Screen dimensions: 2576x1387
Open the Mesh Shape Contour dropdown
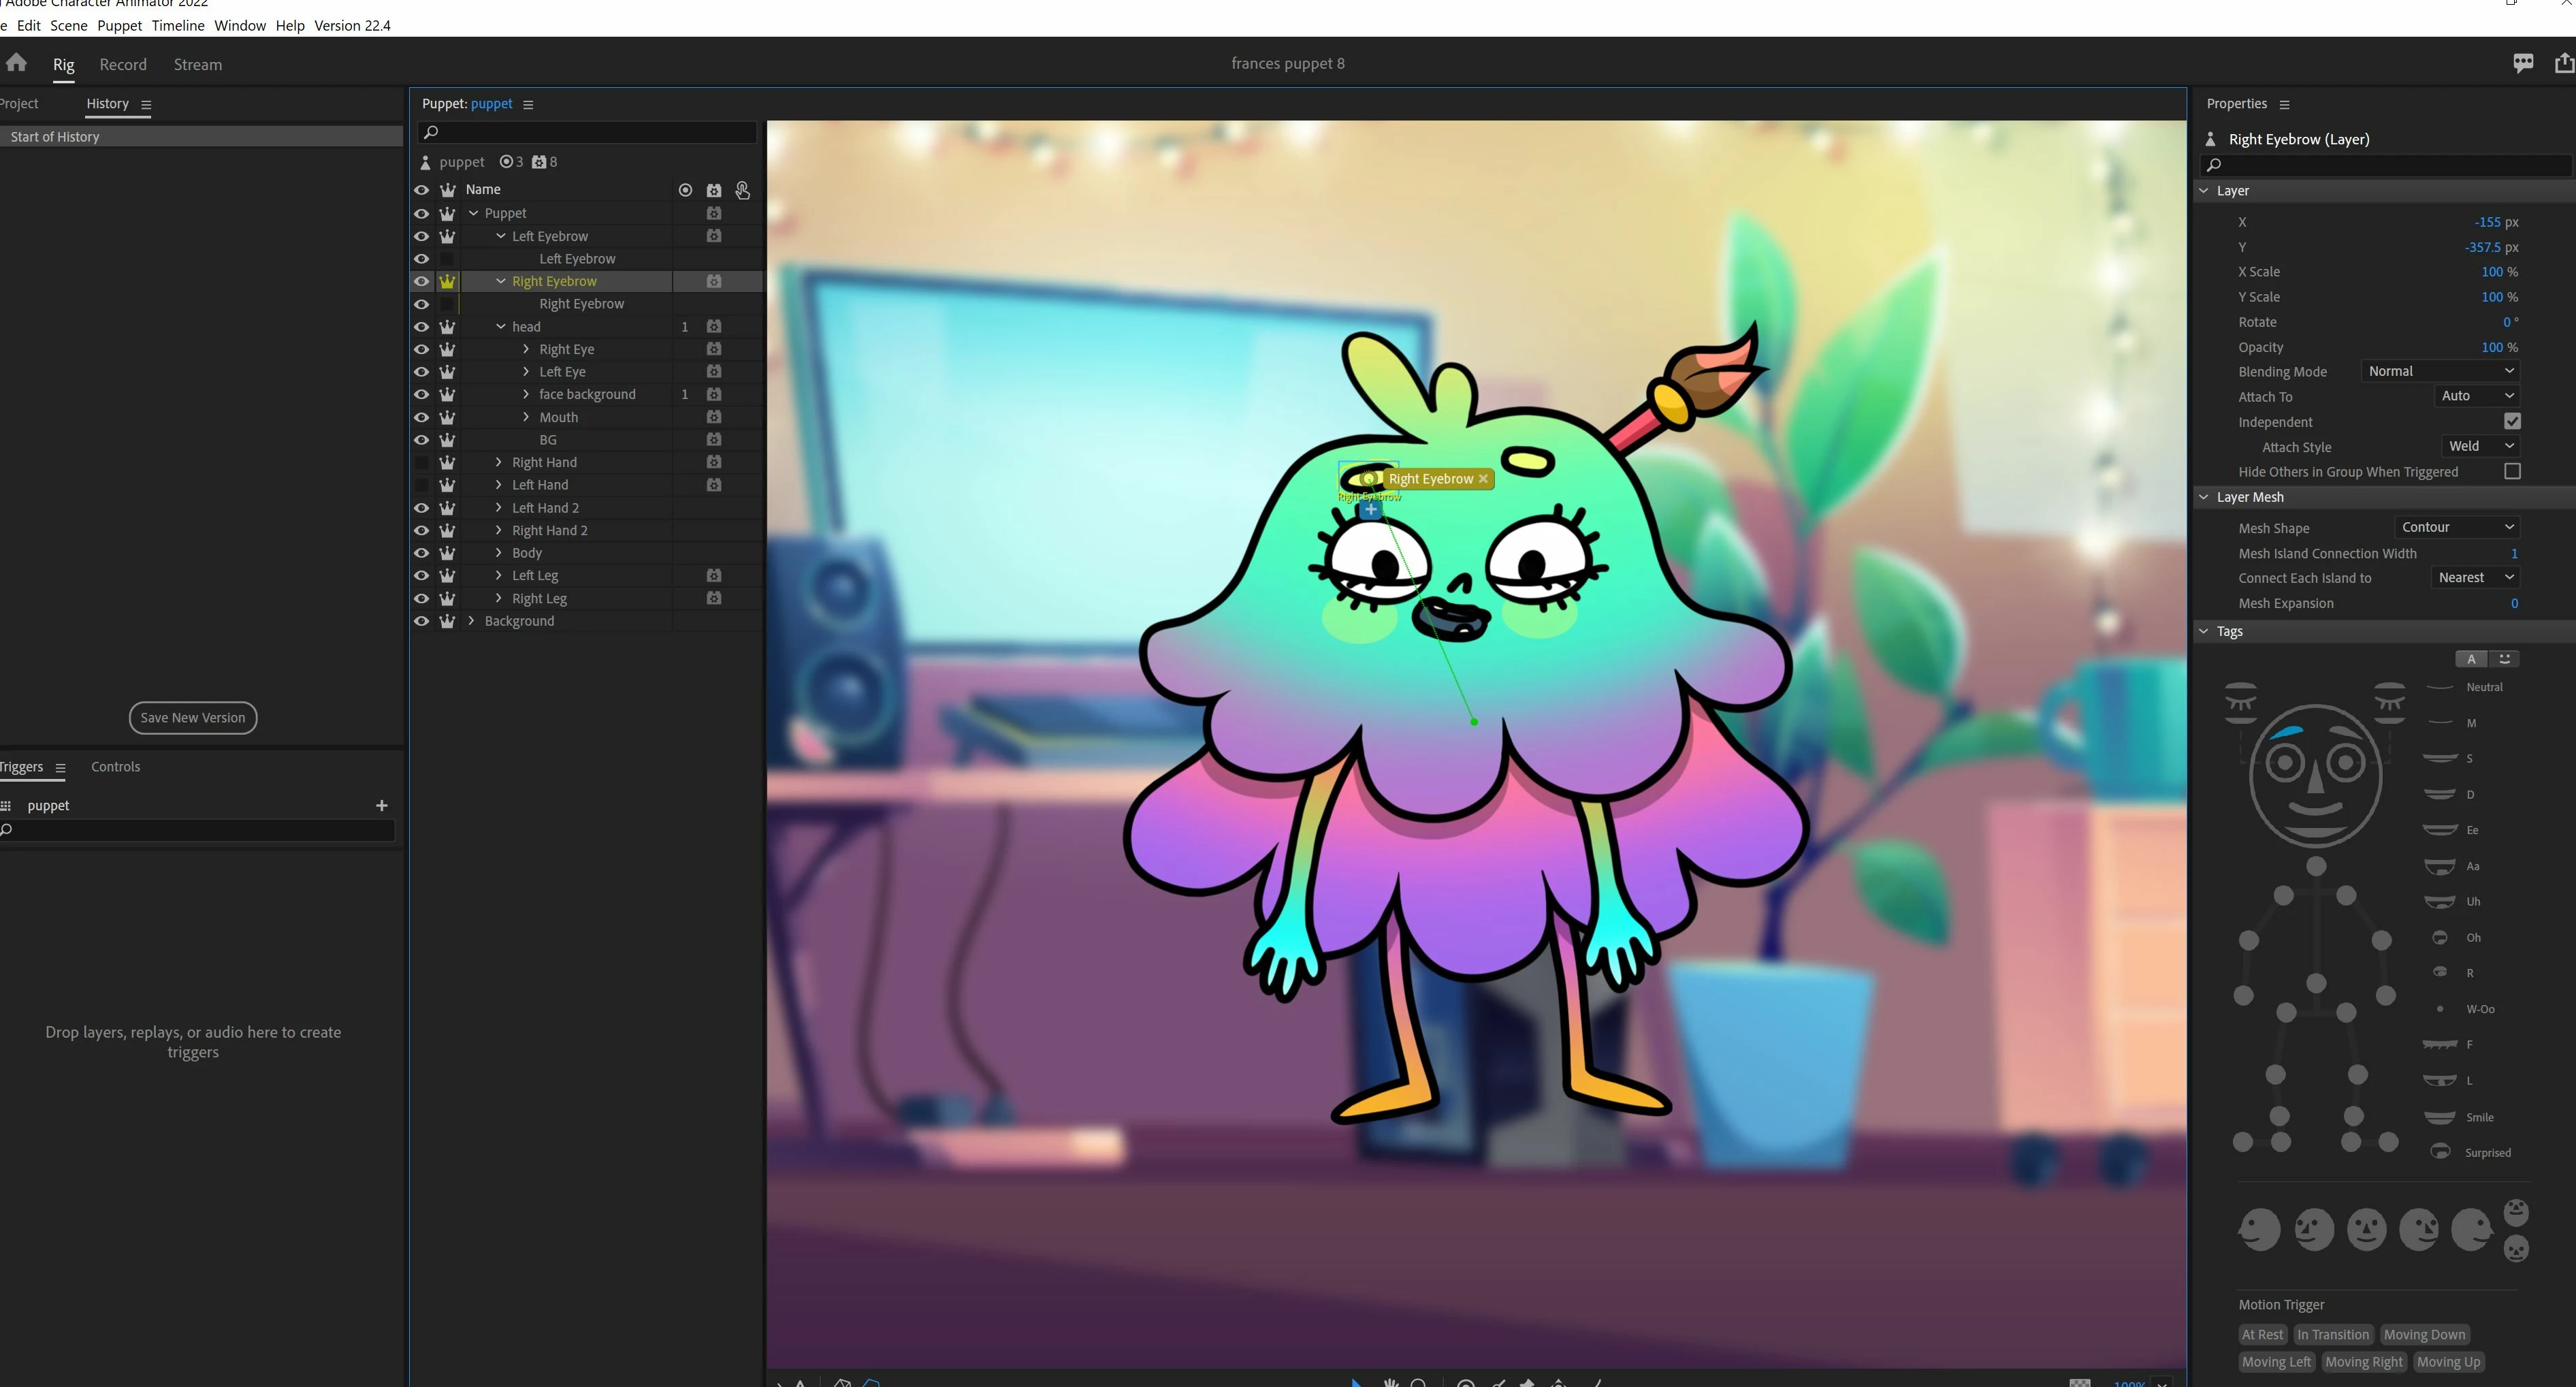pos(2457,527)
